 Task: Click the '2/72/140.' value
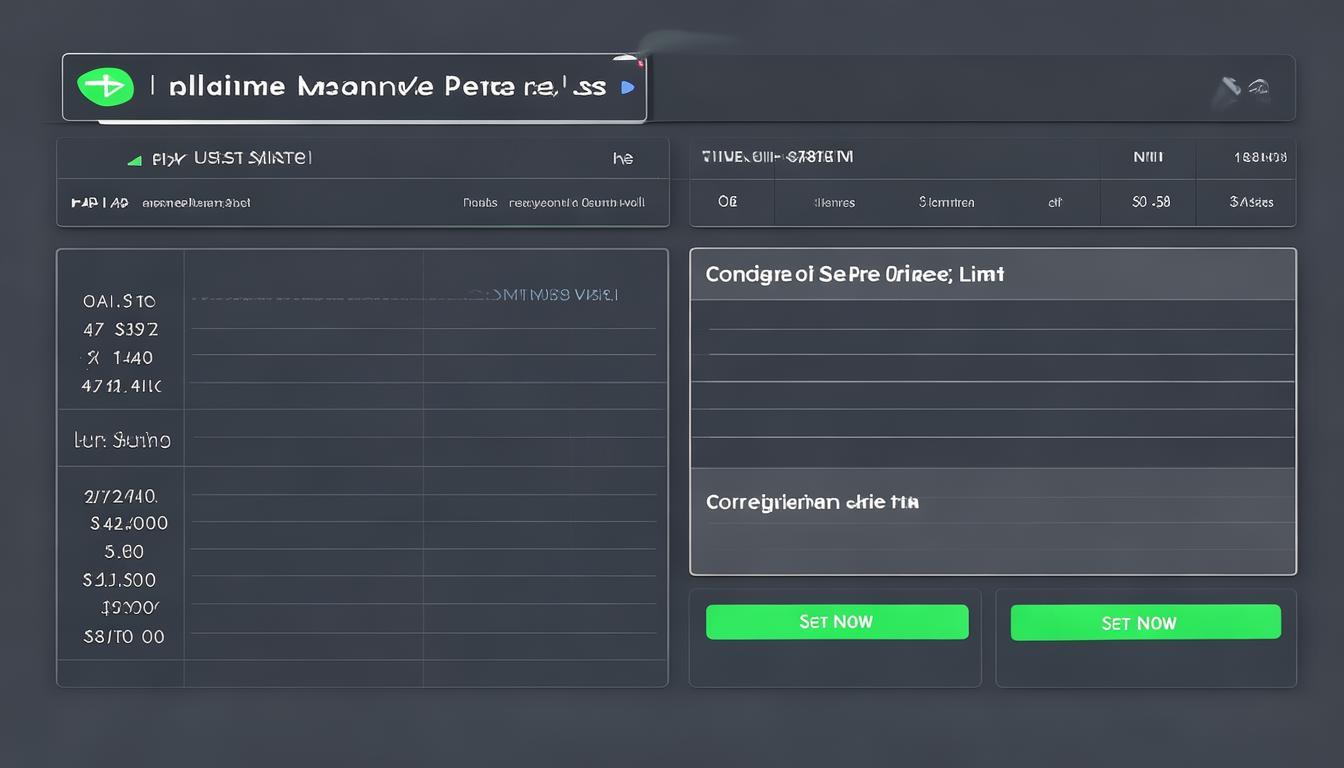tap(121, 495)
